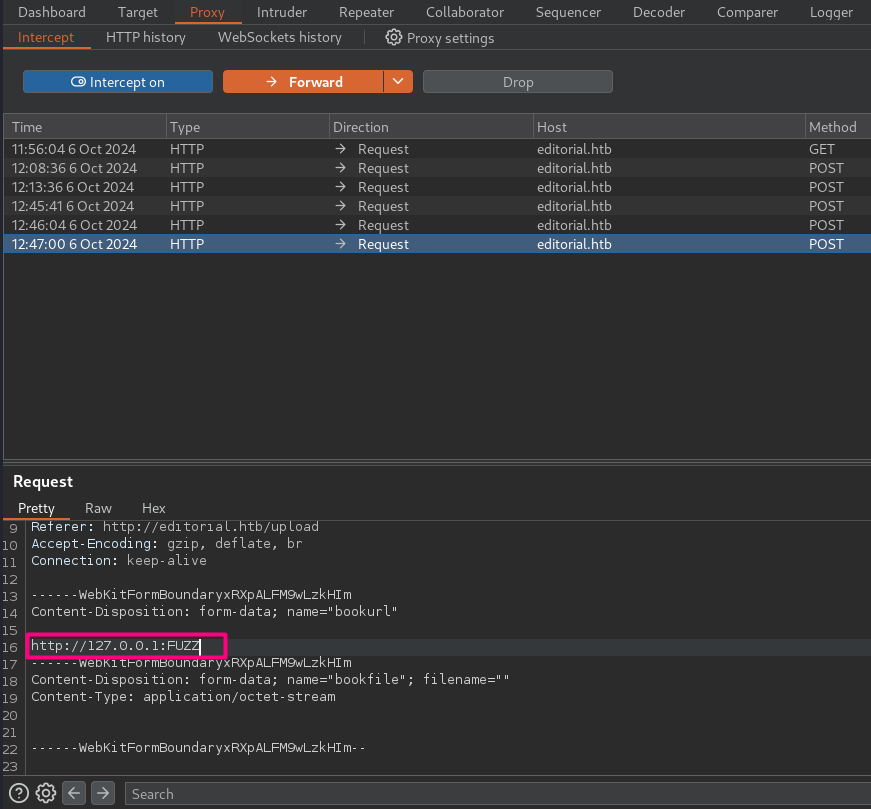Open the help question mark icon
Image resolution: width=871 pixels, height=809 pixels.
pyautogui.click(x=18, y=793)
